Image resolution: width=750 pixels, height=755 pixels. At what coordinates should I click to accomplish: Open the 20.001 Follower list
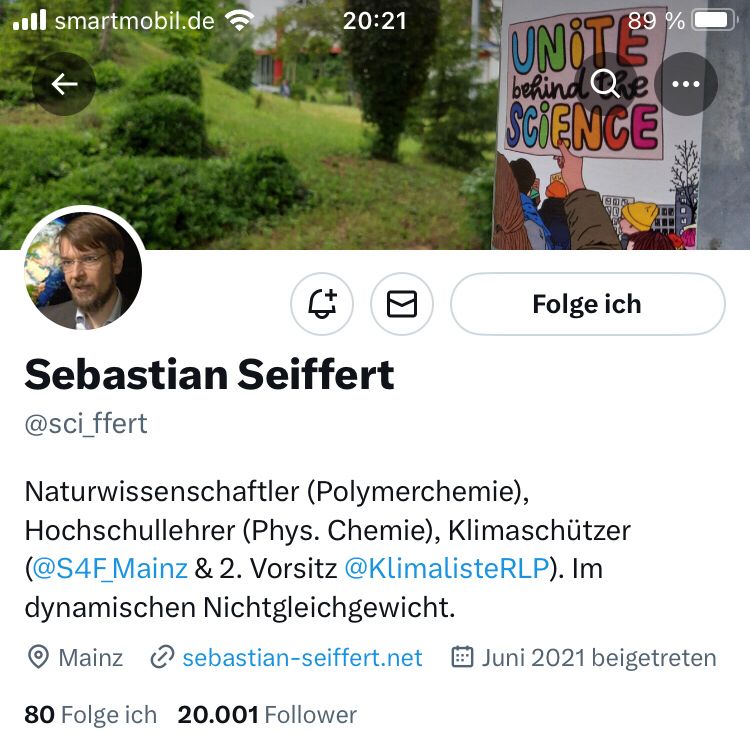coord(267,715)
